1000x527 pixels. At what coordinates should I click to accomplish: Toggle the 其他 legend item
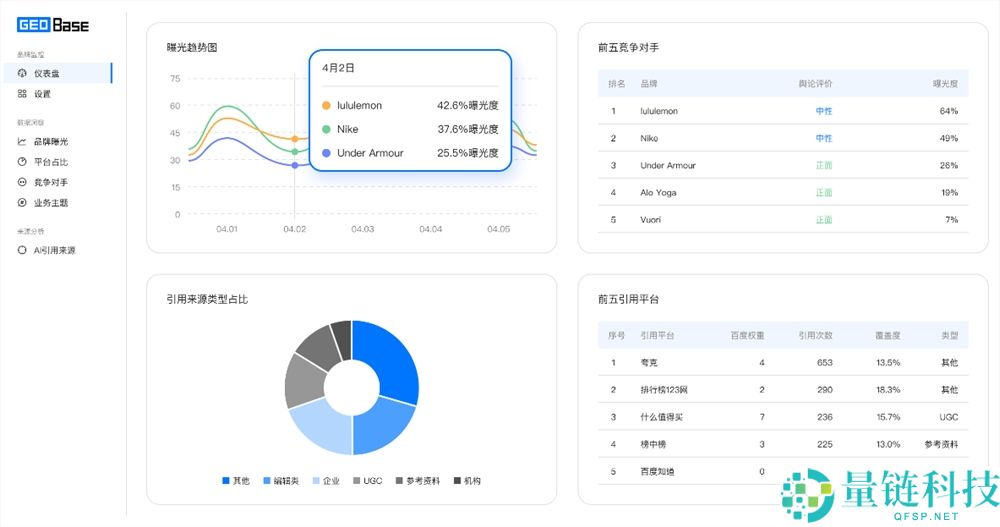point(236,480)
